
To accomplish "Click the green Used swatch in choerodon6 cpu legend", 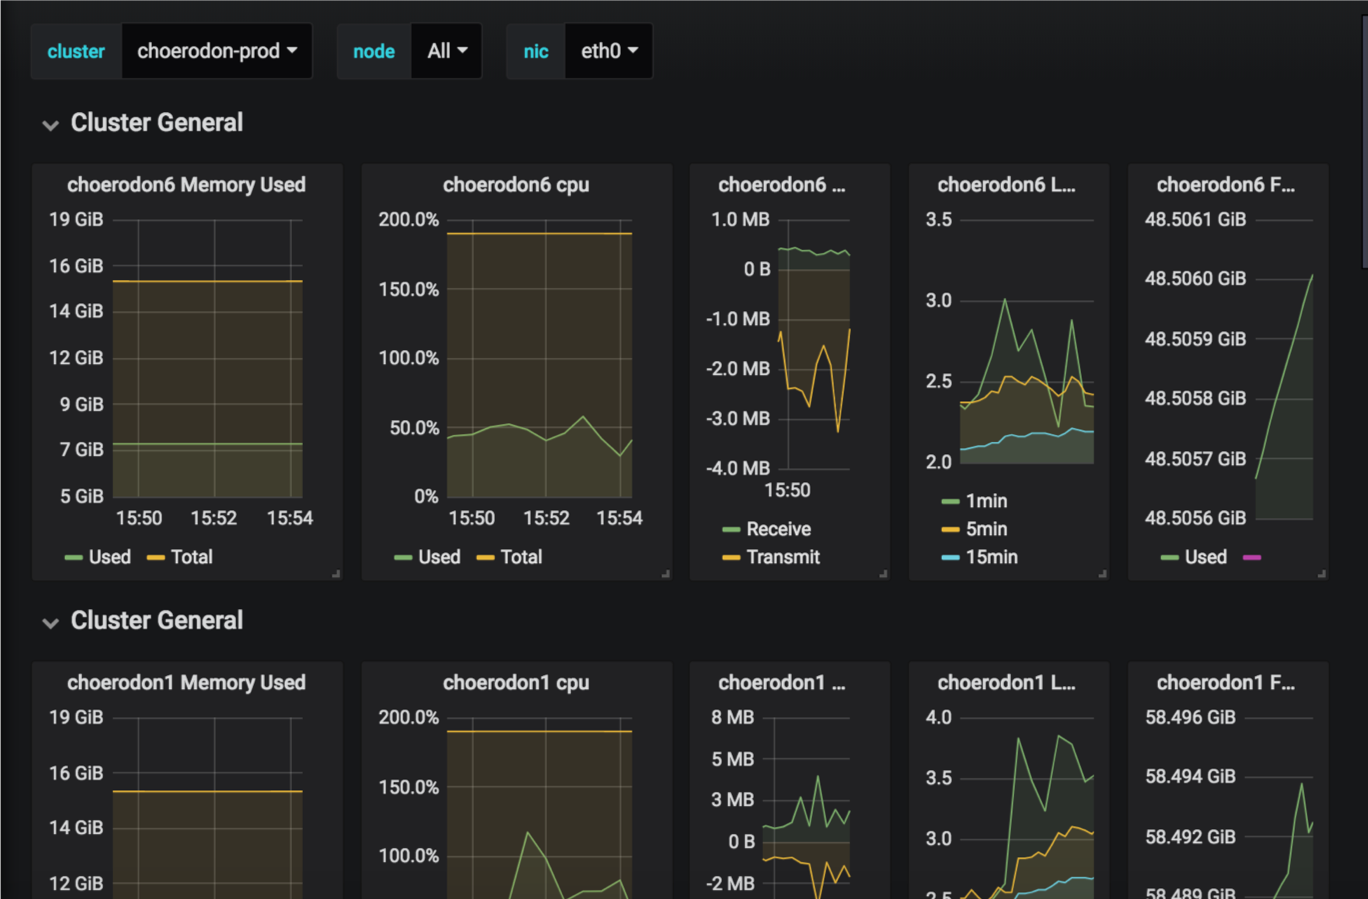I will pos(403,557).
